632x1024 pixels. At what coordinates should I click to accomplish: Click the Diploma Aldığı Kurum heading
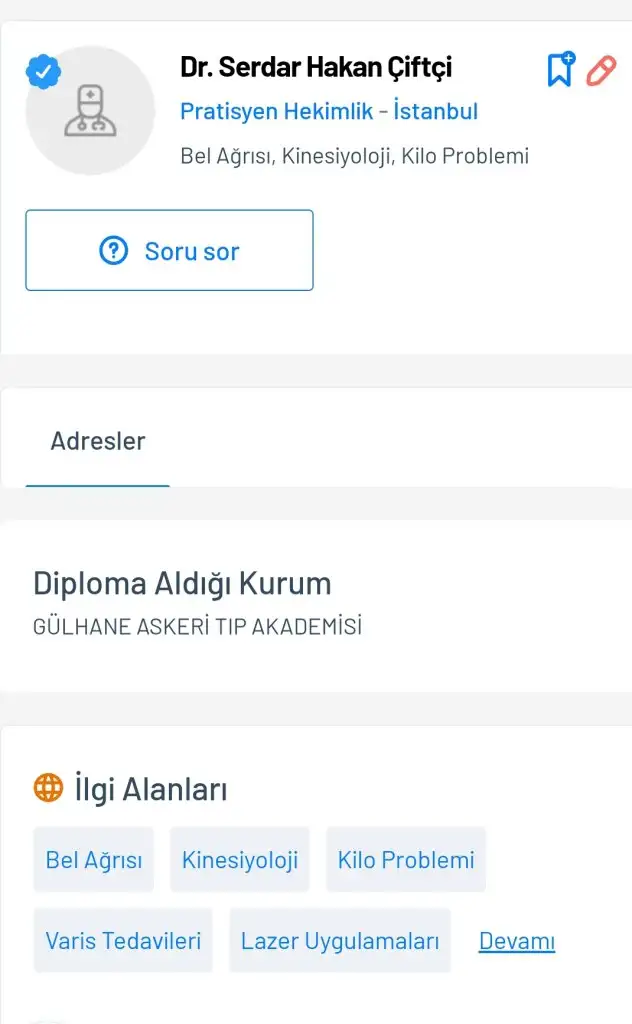pos(182,583)
